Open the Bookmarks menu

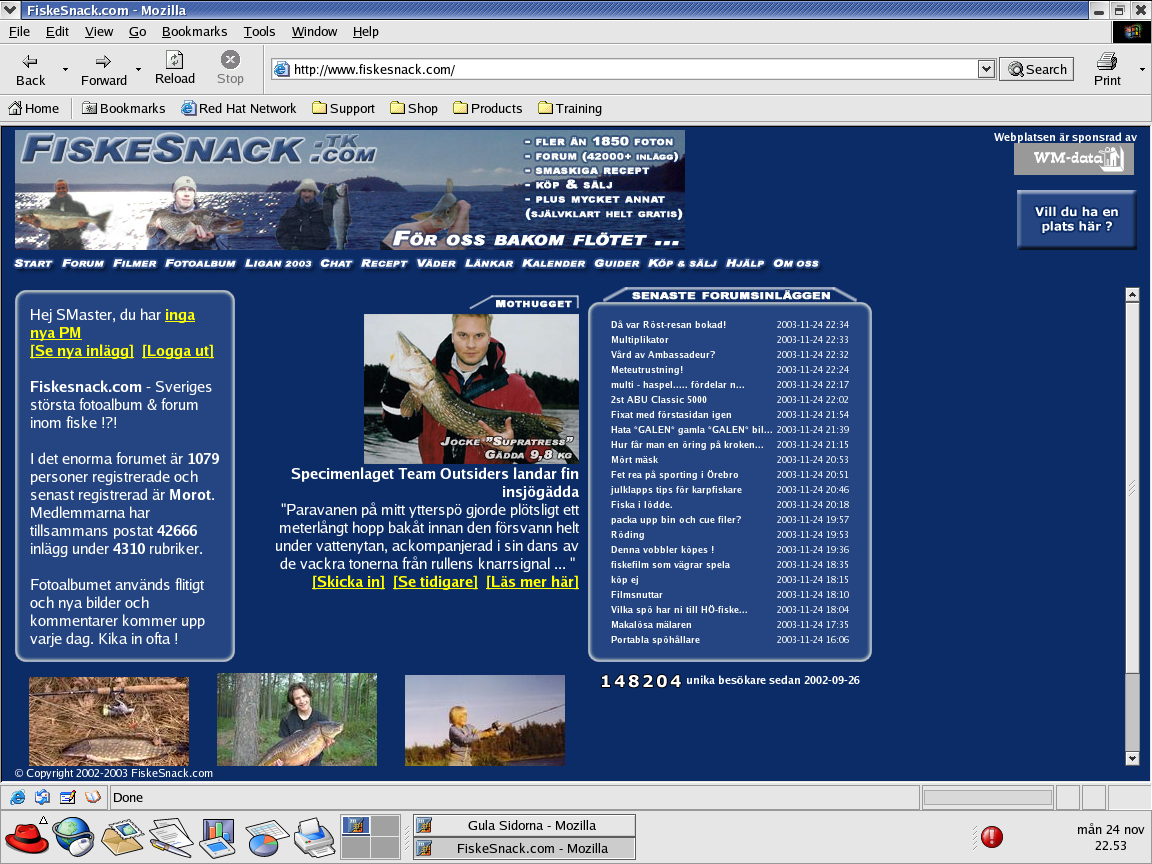click(x=194, y=32)
